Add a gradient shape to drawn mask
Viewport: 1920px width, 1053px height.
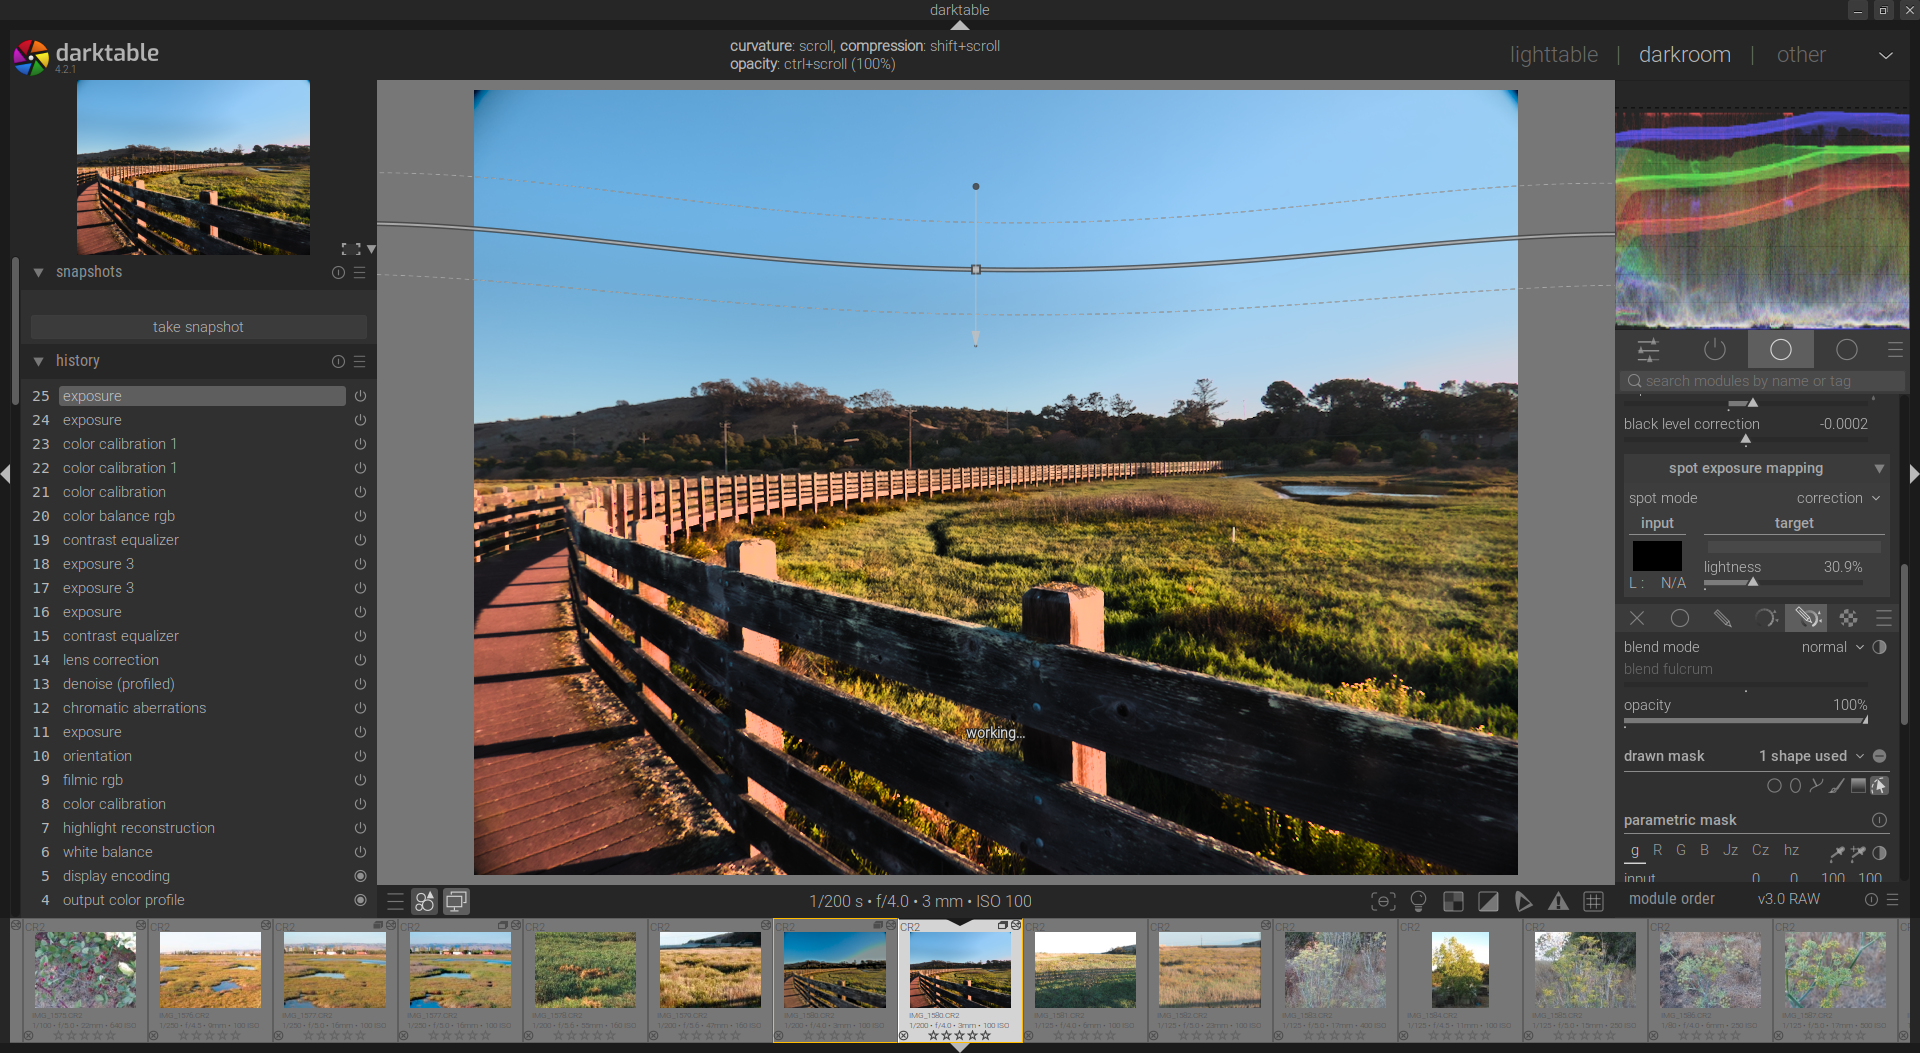(1858, 786)
